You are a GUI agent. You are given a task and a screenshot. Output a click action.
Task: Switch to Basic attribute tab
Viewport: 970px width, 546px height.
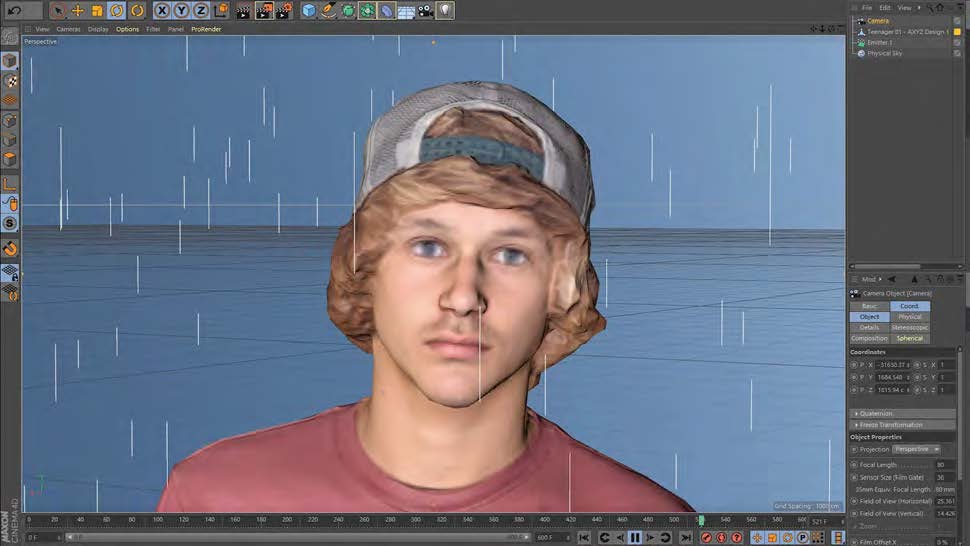tap(869, 306)
